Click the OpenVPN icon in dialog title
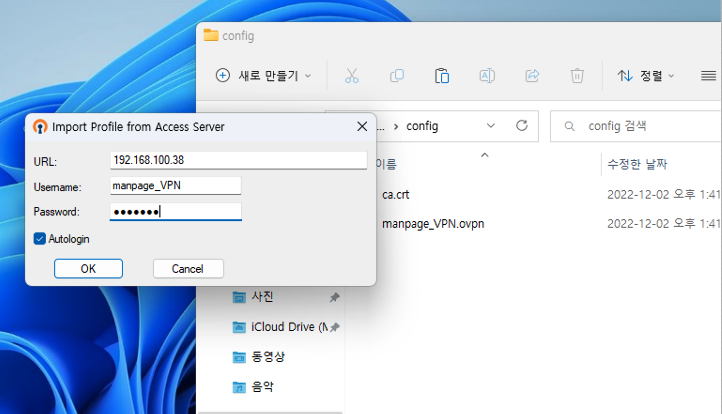 pyautogui.click(x=40, y=127)
